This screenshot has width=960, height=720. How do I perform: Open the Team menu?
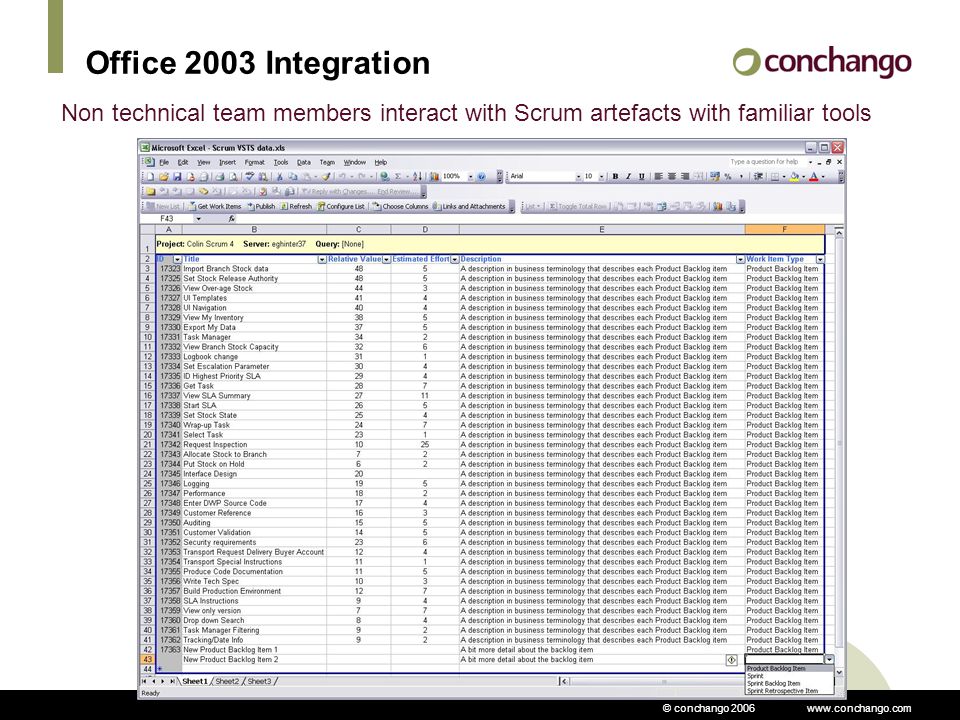(x=328, y=162)
